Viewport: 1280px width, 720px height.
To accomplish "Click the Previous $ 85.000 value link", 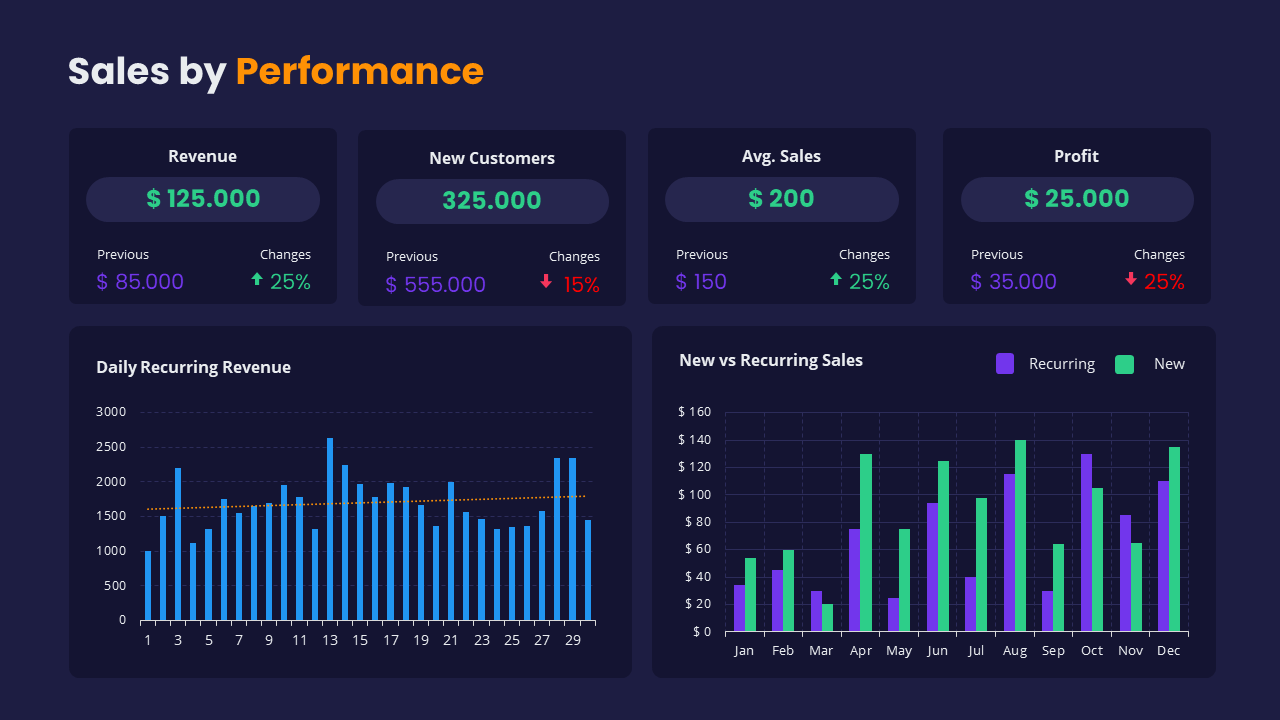I will [140, 281].
